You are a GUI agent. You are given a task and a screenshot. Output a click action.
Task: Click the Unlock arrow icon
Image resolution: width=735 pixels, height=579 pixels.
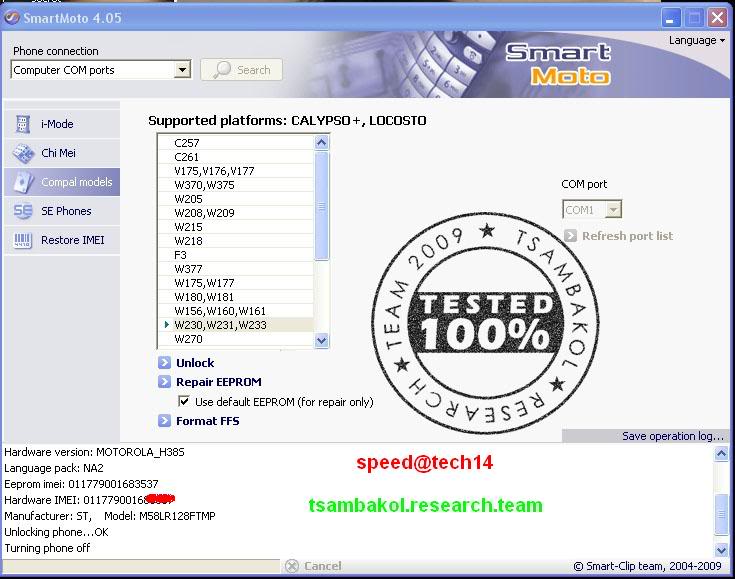(164, 363)
